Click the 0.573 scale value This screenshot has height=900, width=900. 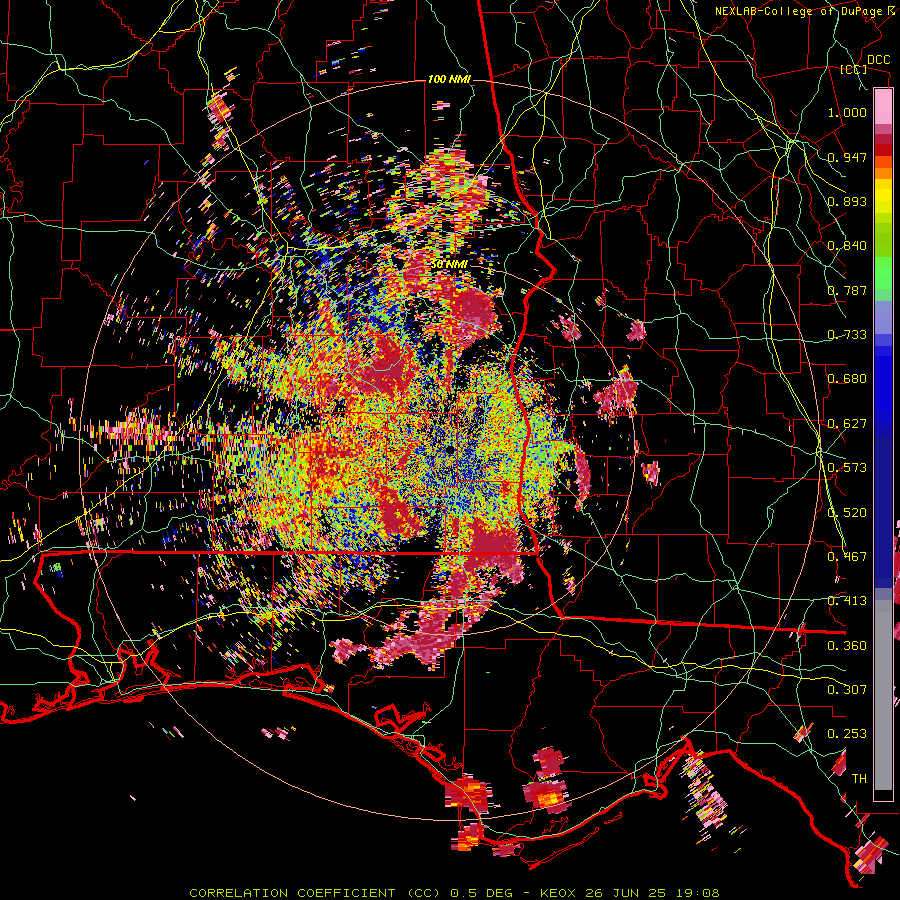click(x=847, y=467)
